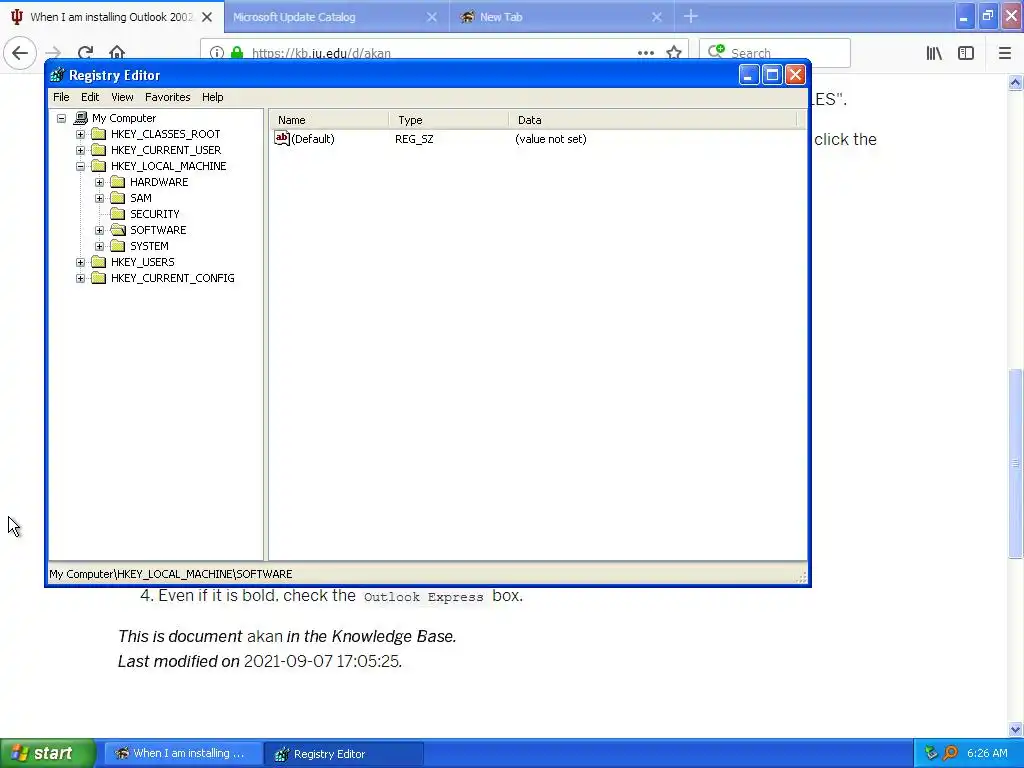
Task: Open the Edit menu in Registry Editor
Action: 90,97
